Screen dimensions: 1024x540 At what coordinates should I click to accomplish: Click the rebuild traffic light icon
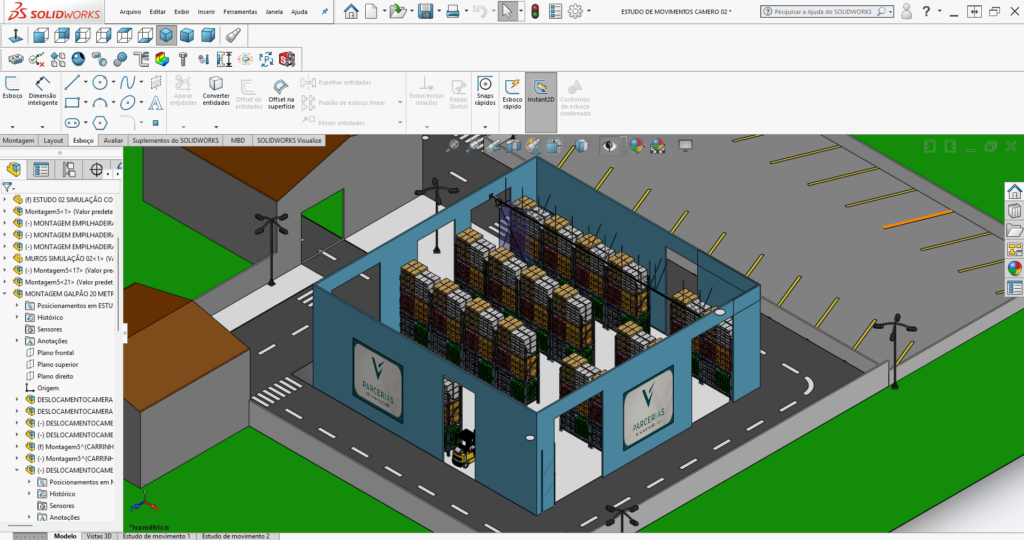click(535, 12)
